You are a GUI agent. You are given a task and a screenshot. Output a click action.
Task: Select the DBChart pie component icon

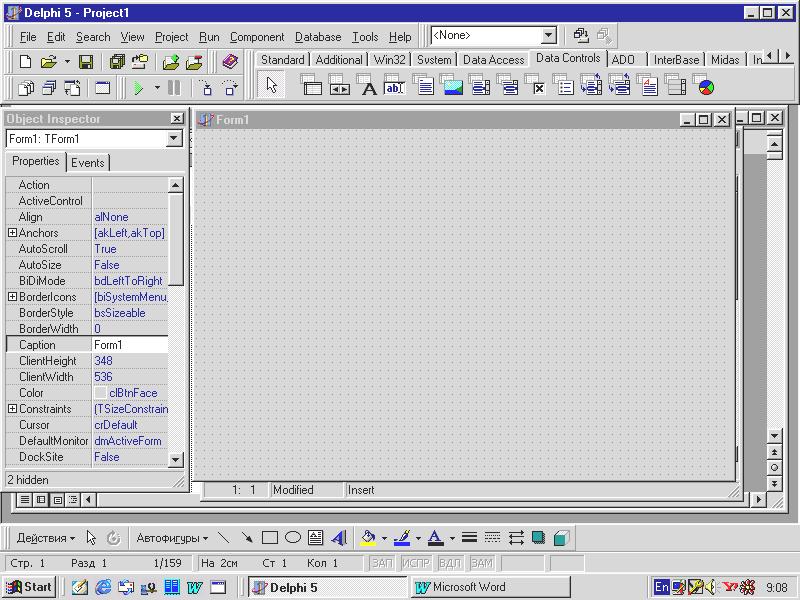(x=704, y=85)
